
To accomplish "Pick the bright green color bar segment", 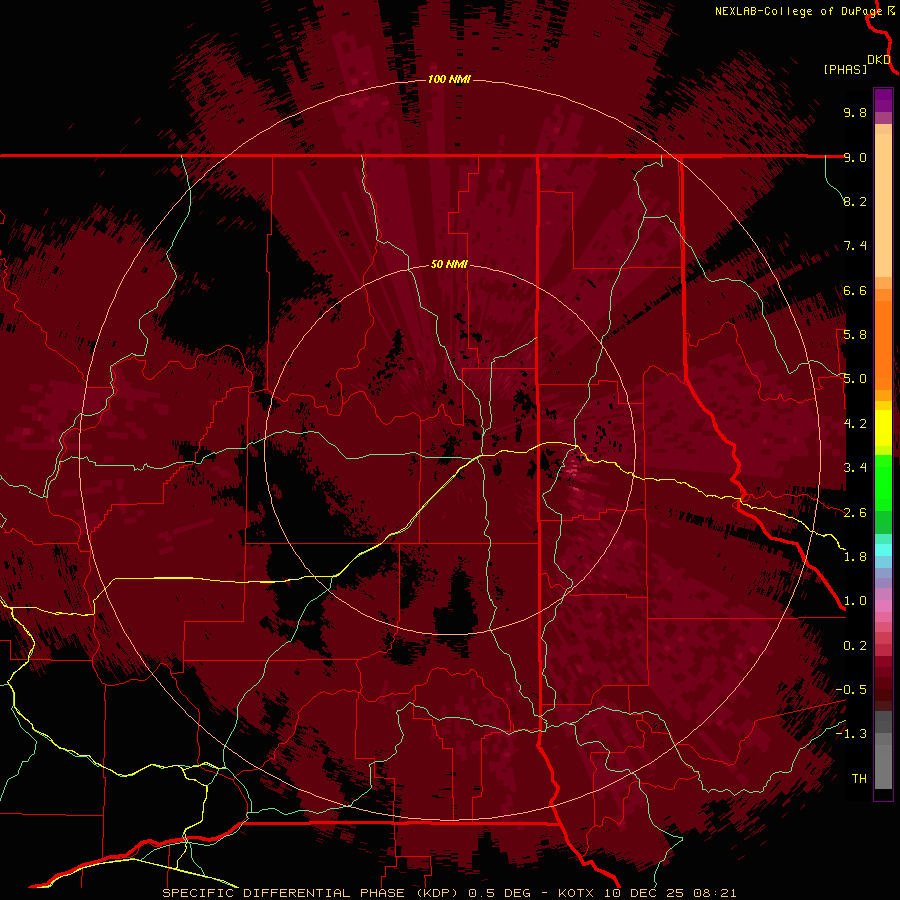I will (x=883, y=482).
